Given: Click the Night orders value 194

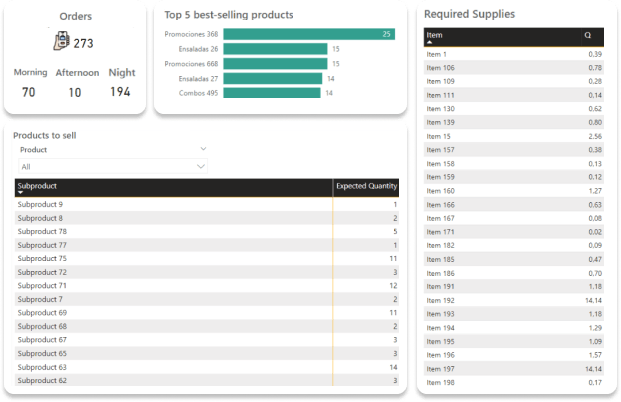Looking at the screenshot, I should 121,92.
